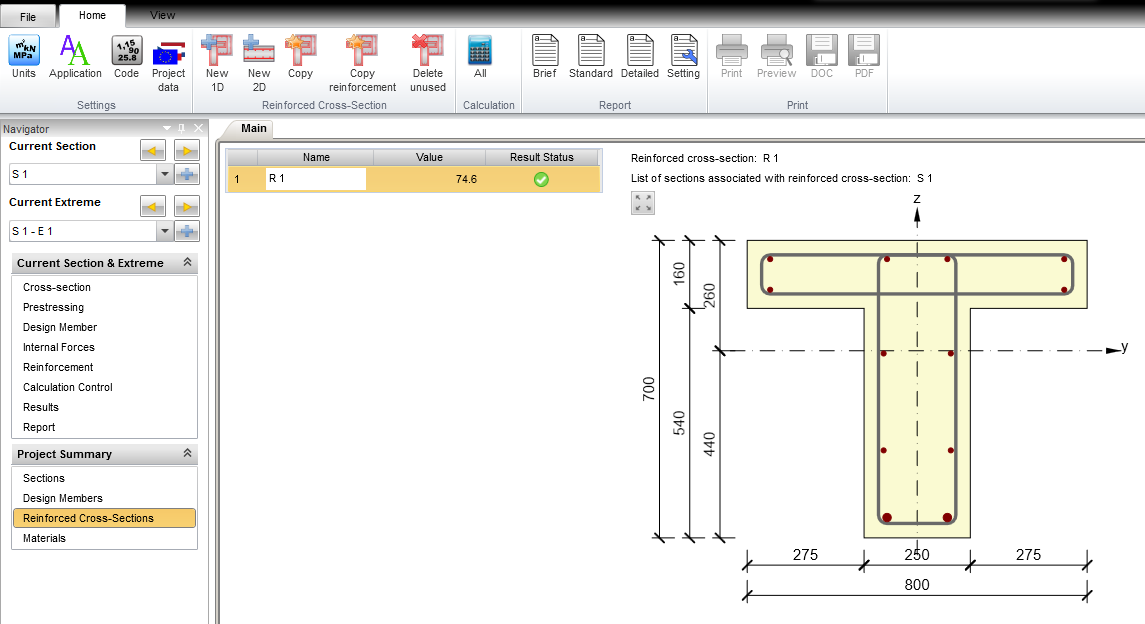
Task: Switch to the View ribbon tab
Action: 162,15
